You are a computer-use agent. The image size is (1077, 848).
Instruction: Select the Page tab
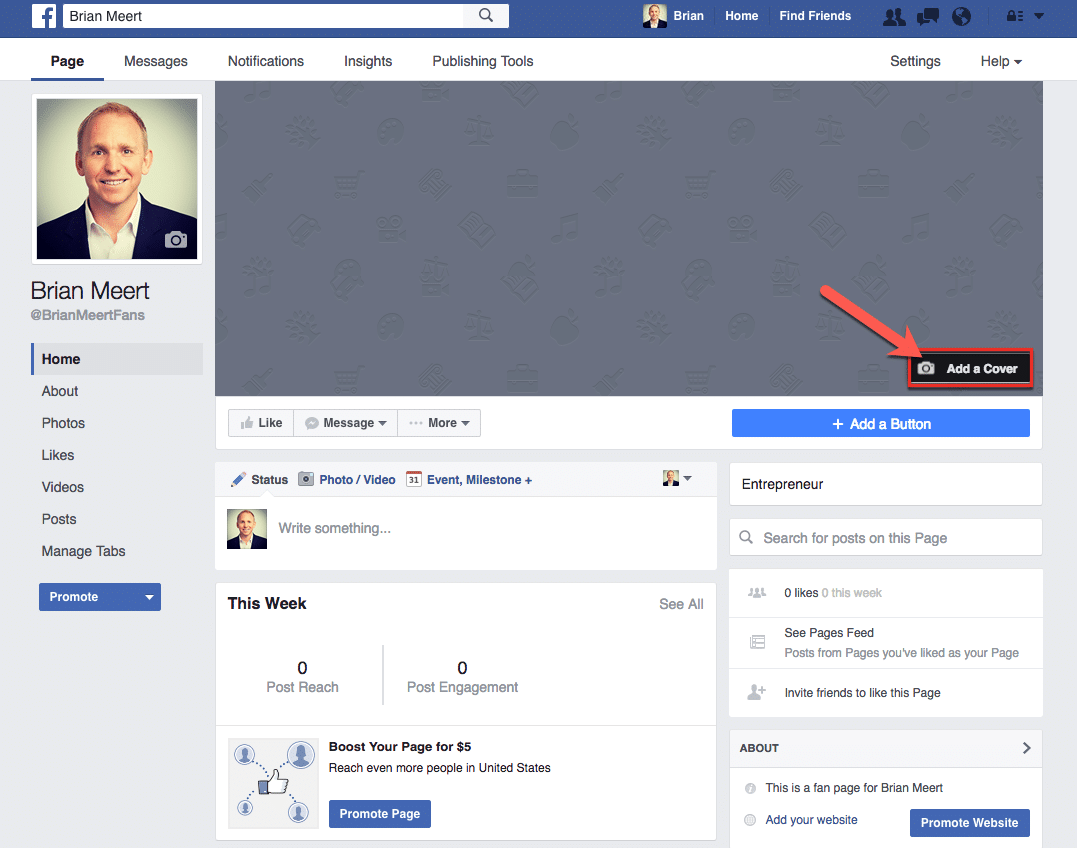[67, 61]
